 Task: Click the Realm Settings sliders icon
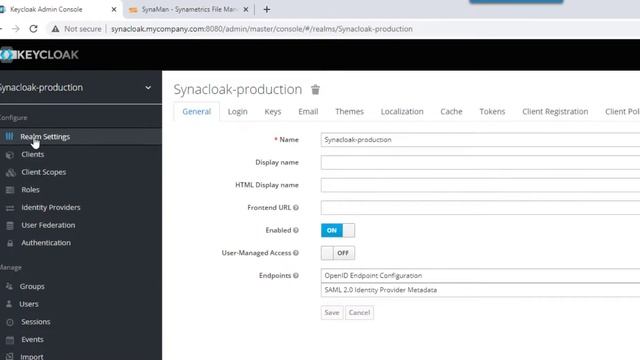click(9, 136)
